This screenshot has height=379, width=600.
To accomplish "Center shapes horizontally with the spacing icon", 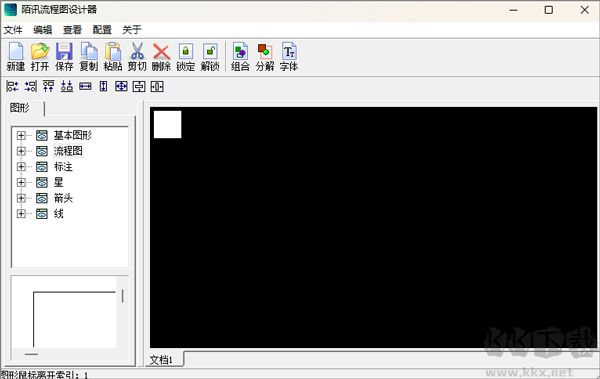I will click(157, 86).
